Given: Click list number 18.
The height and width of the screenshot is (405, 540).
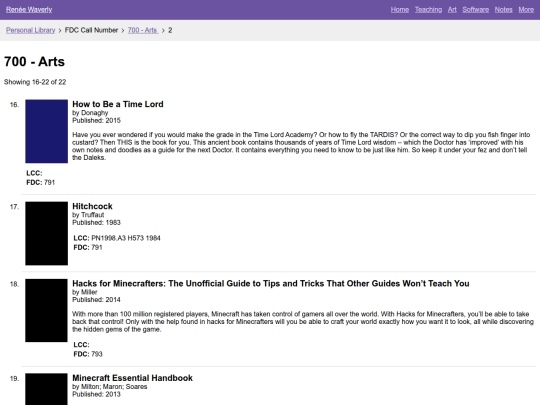Looking at the screenshot, I should click(14, 284).
